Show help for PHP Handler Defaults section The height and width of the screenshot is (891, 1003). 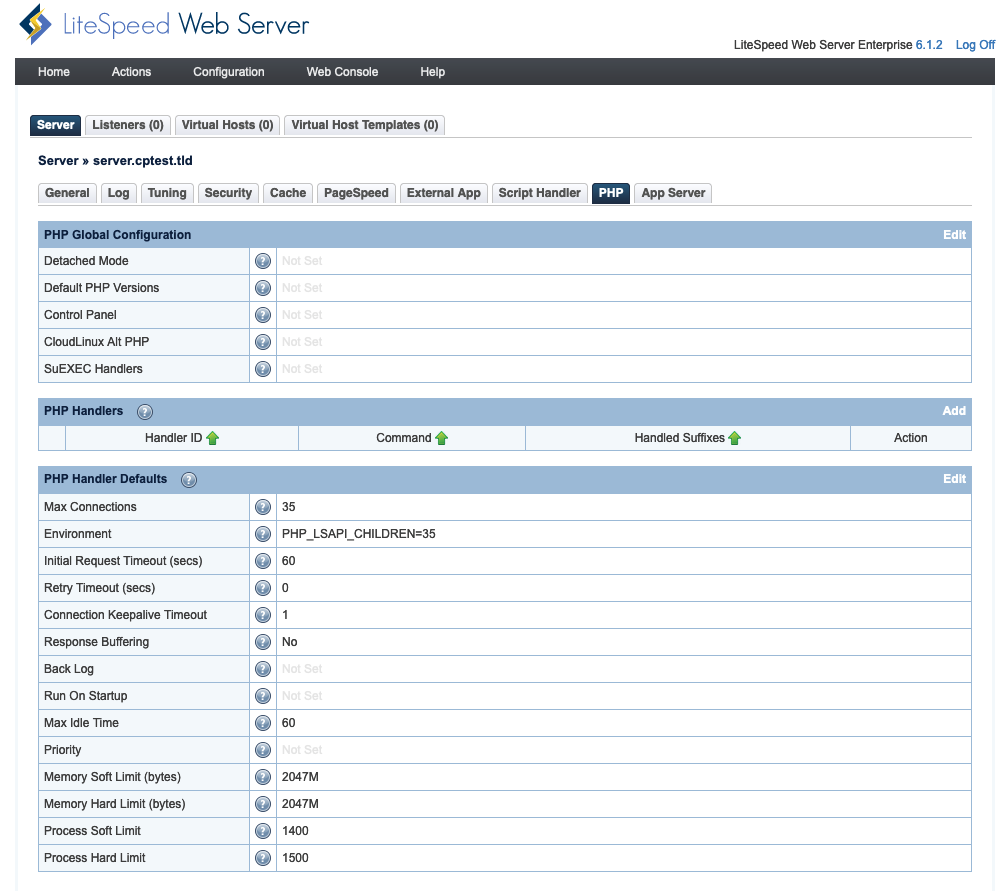point(189,480)
